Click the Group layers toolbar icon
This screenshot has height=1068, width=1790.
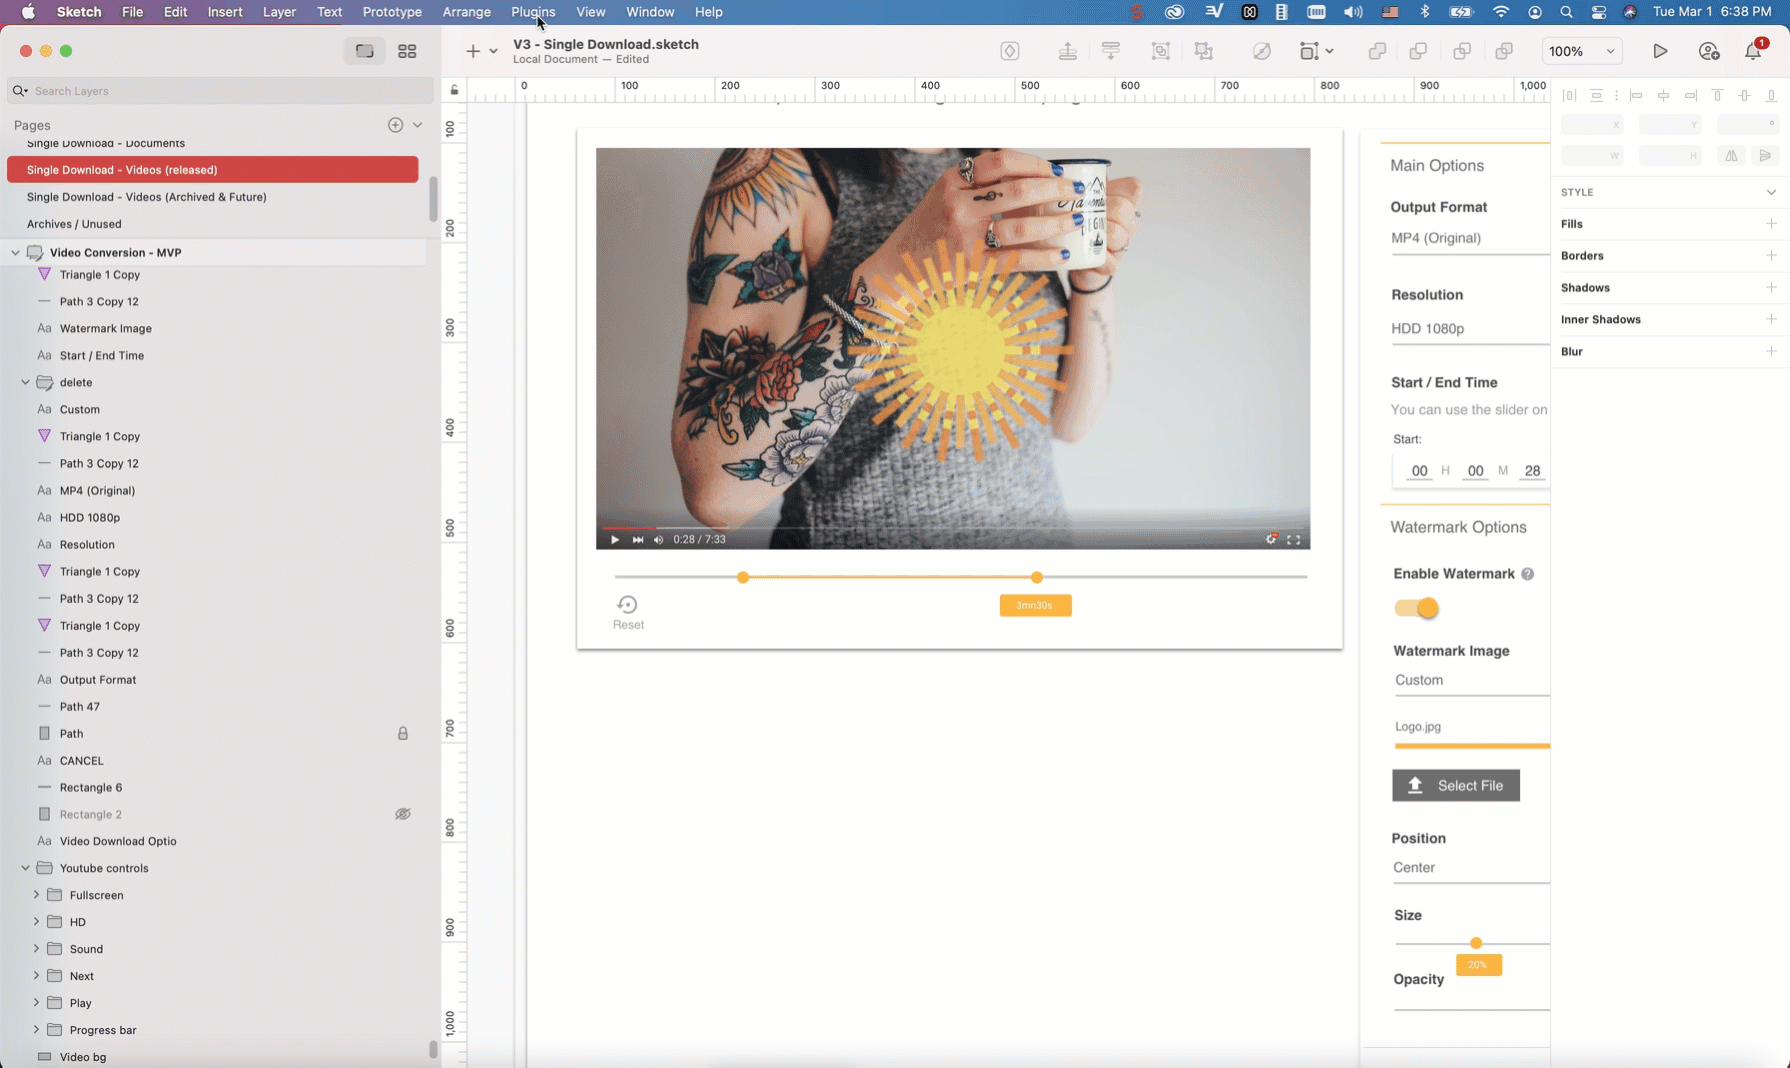(x=1161, y=51)
